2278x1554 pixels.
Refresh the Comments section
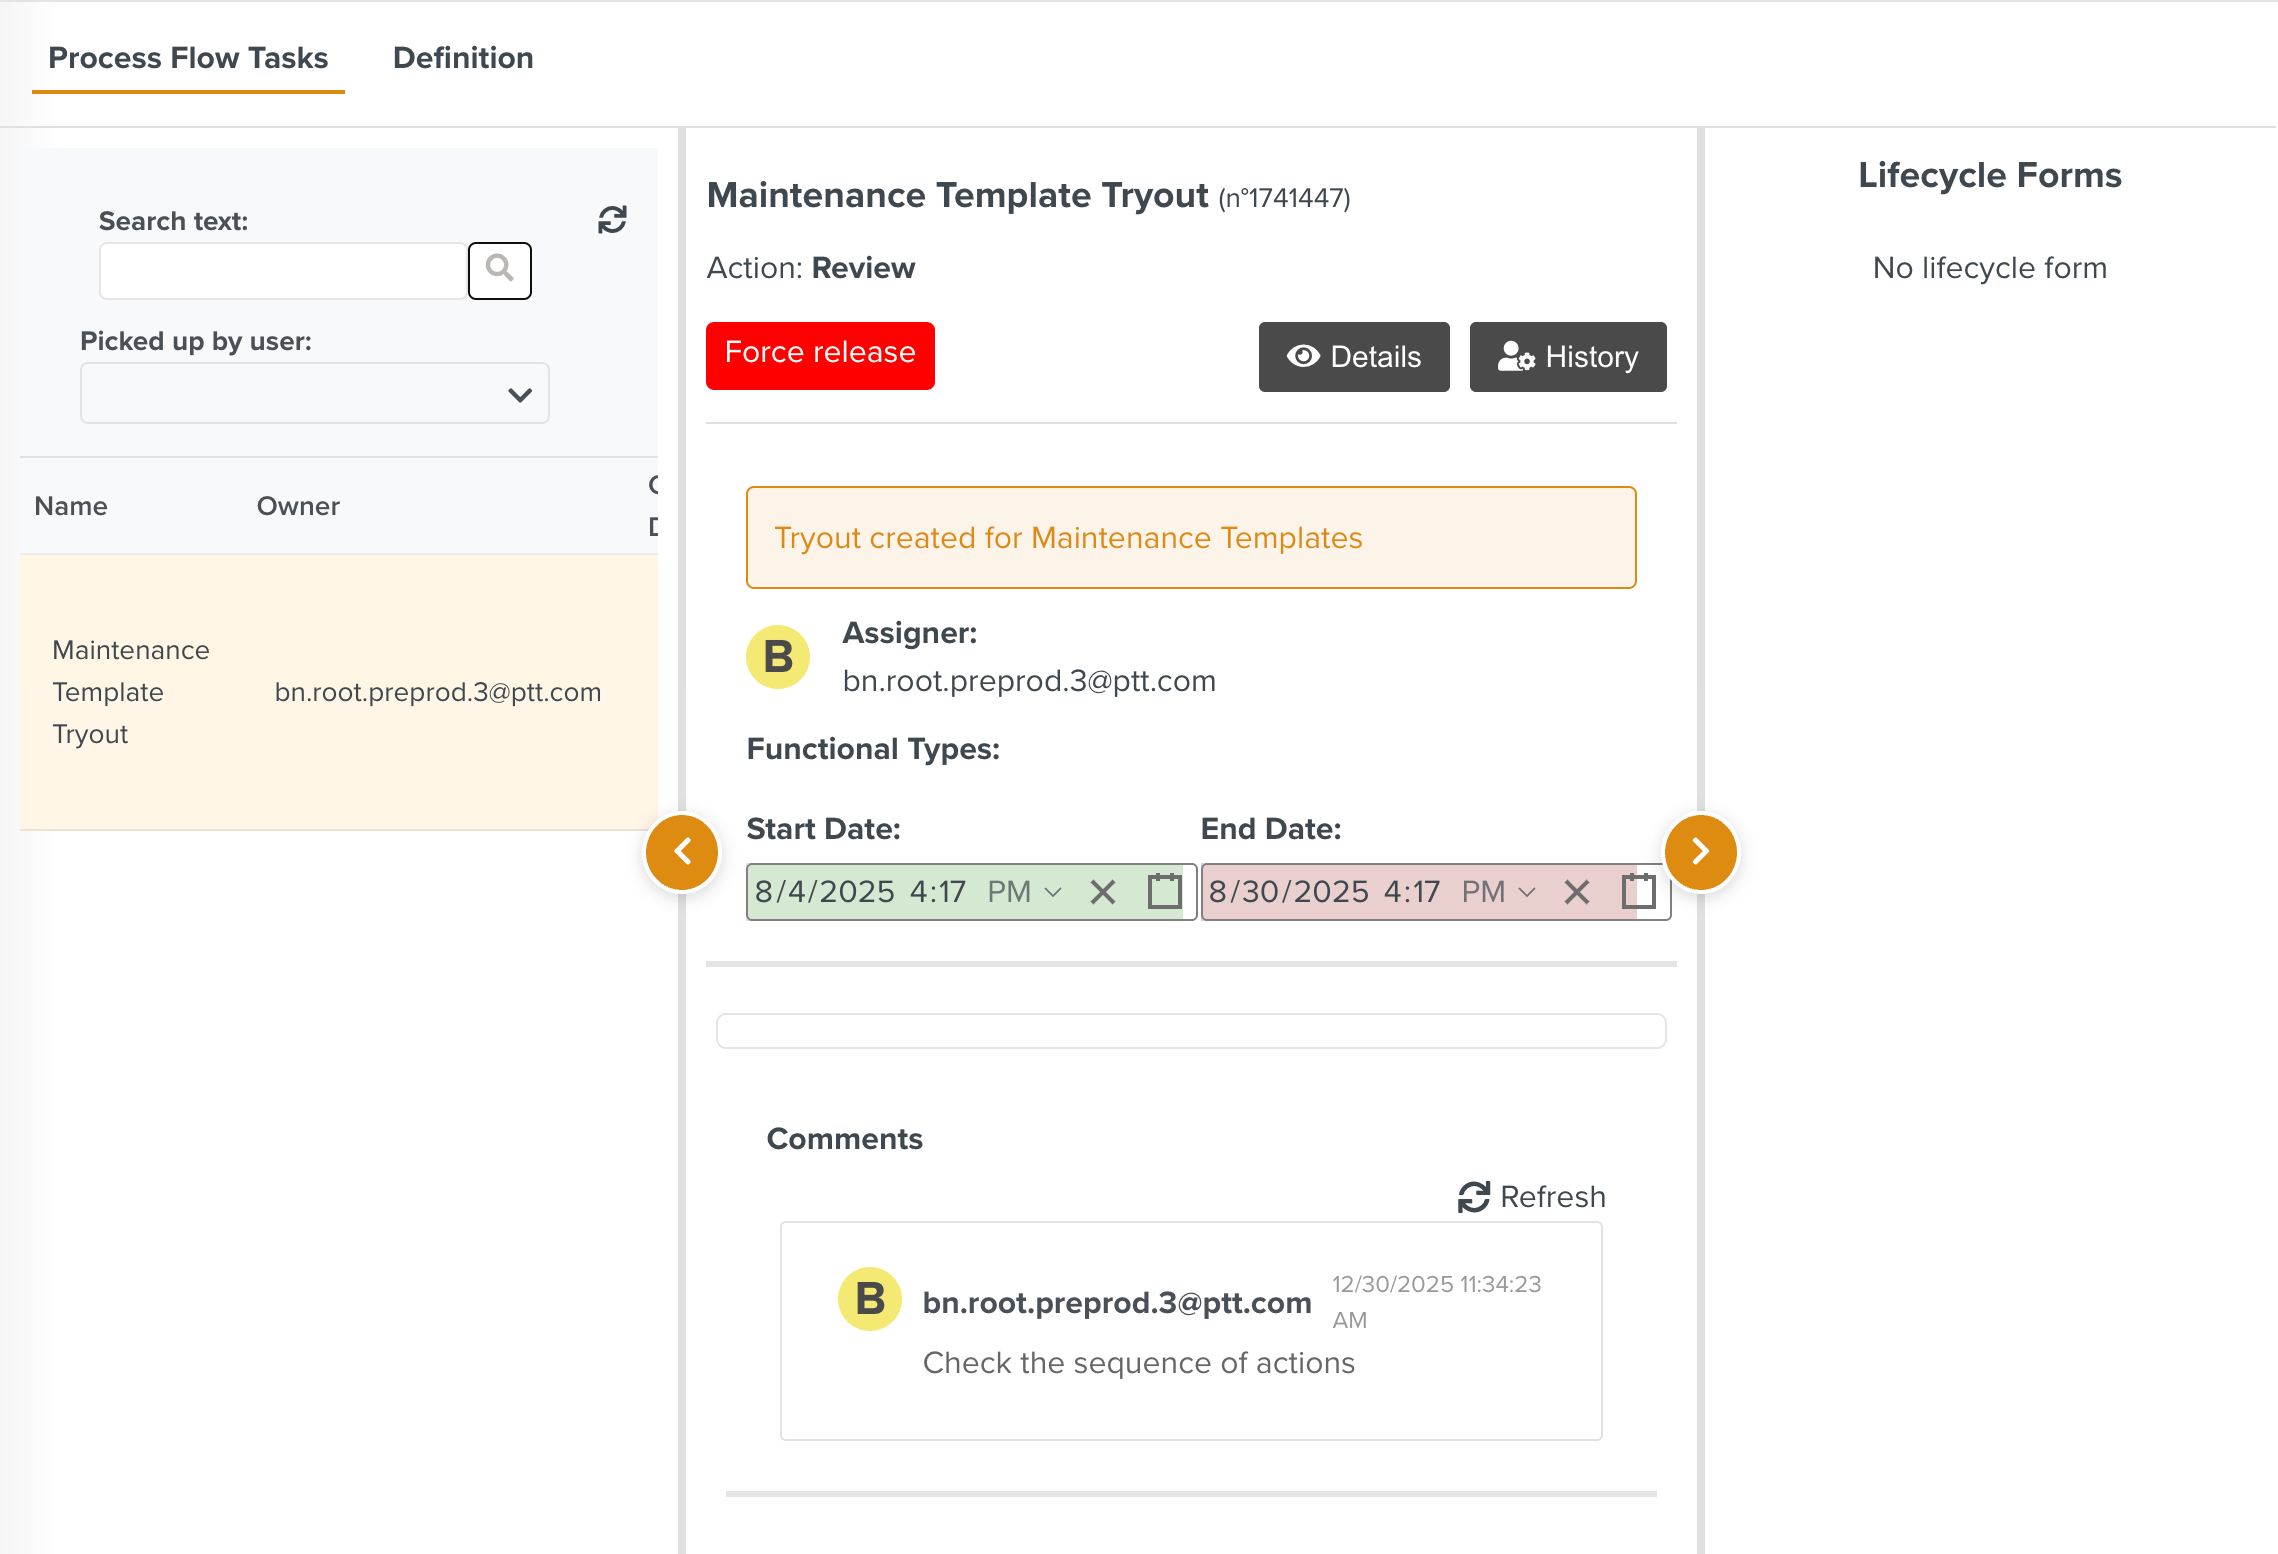point(1532,1197)
